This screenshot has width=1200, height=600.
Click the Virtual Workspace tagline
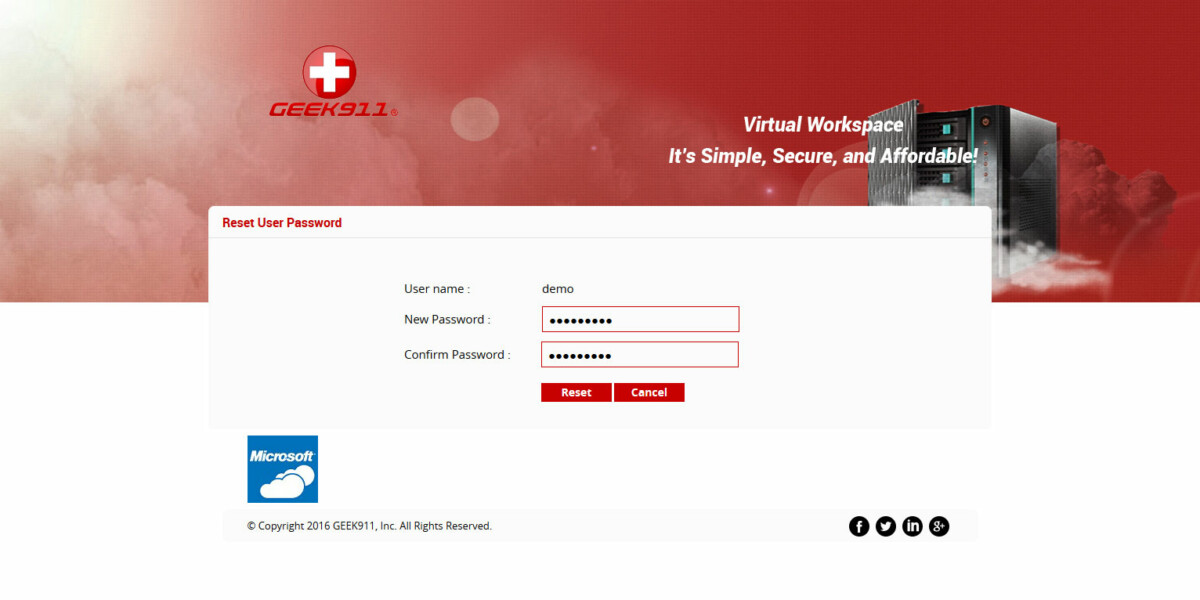[x=823, y=125]
